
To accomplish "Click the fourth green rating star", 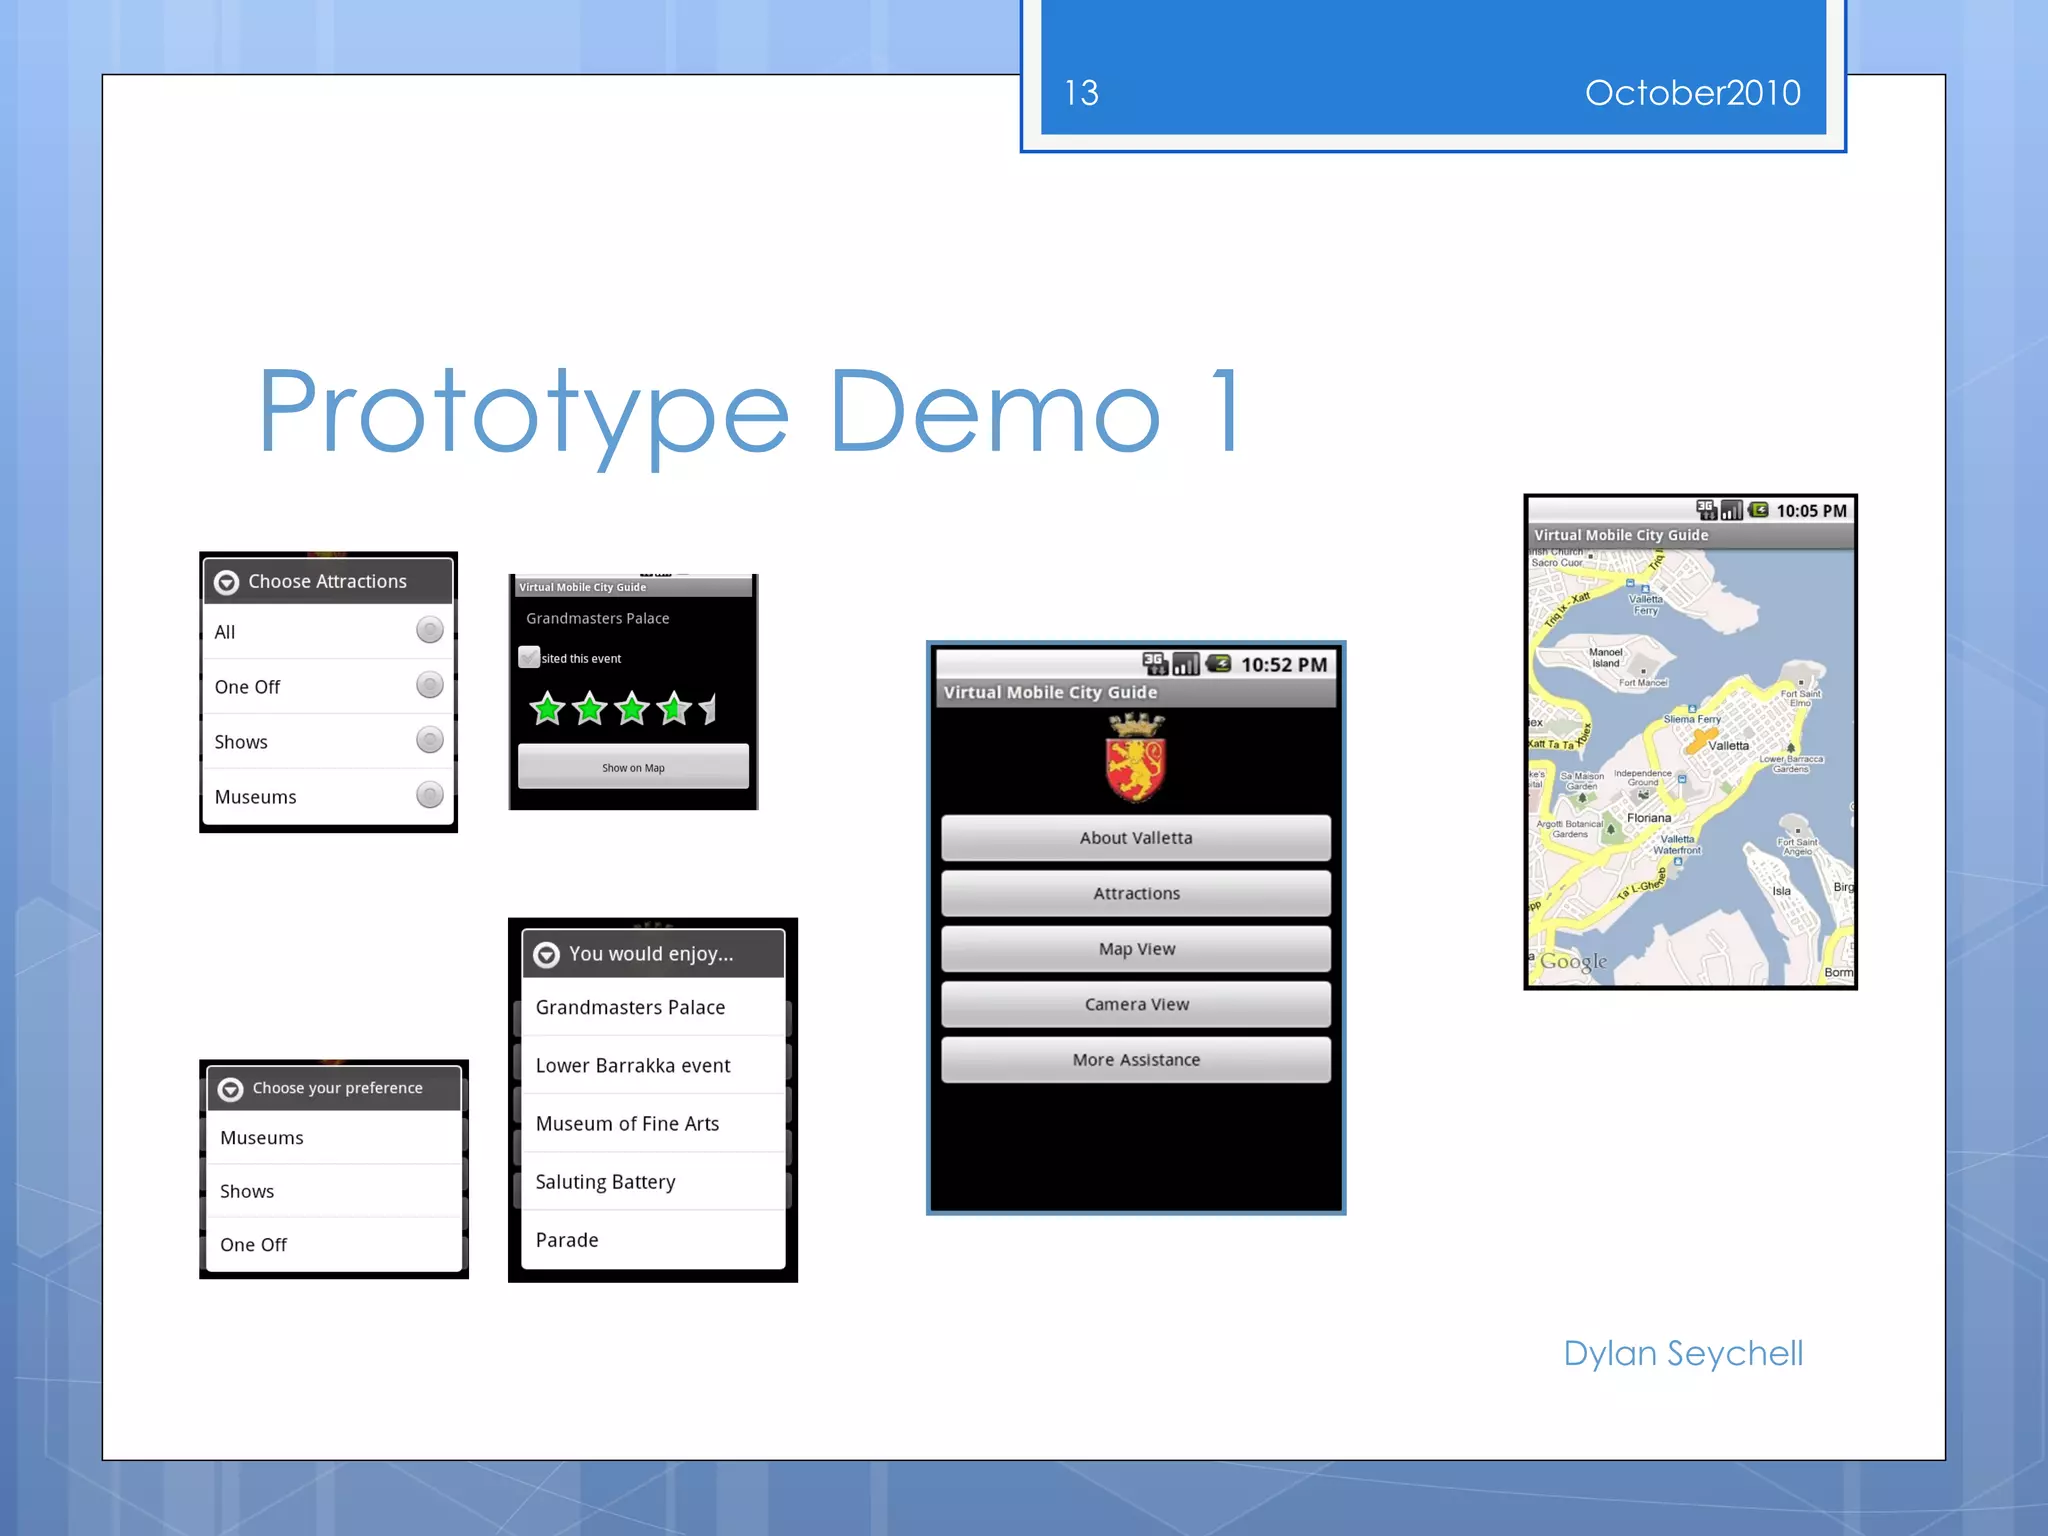I will (674, 708).
